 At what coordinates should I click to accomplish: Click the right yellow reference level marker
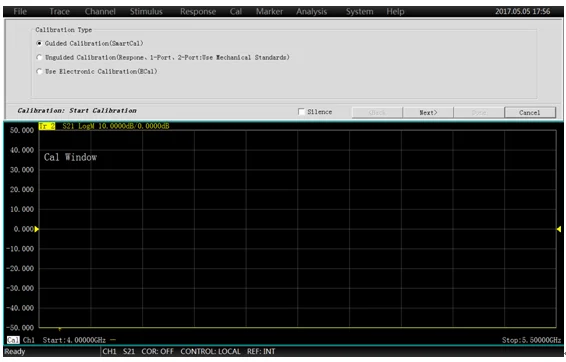coord(559,229)
